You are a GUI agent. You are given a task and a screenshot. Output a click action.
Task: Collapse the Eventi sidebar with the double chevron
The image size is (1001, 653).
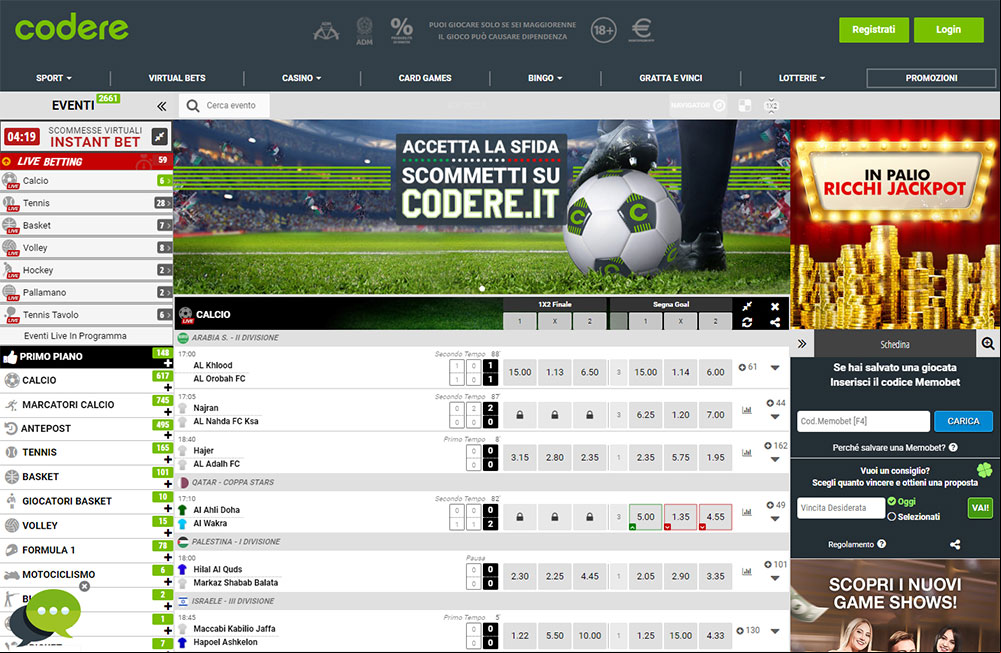click(162, 106)
